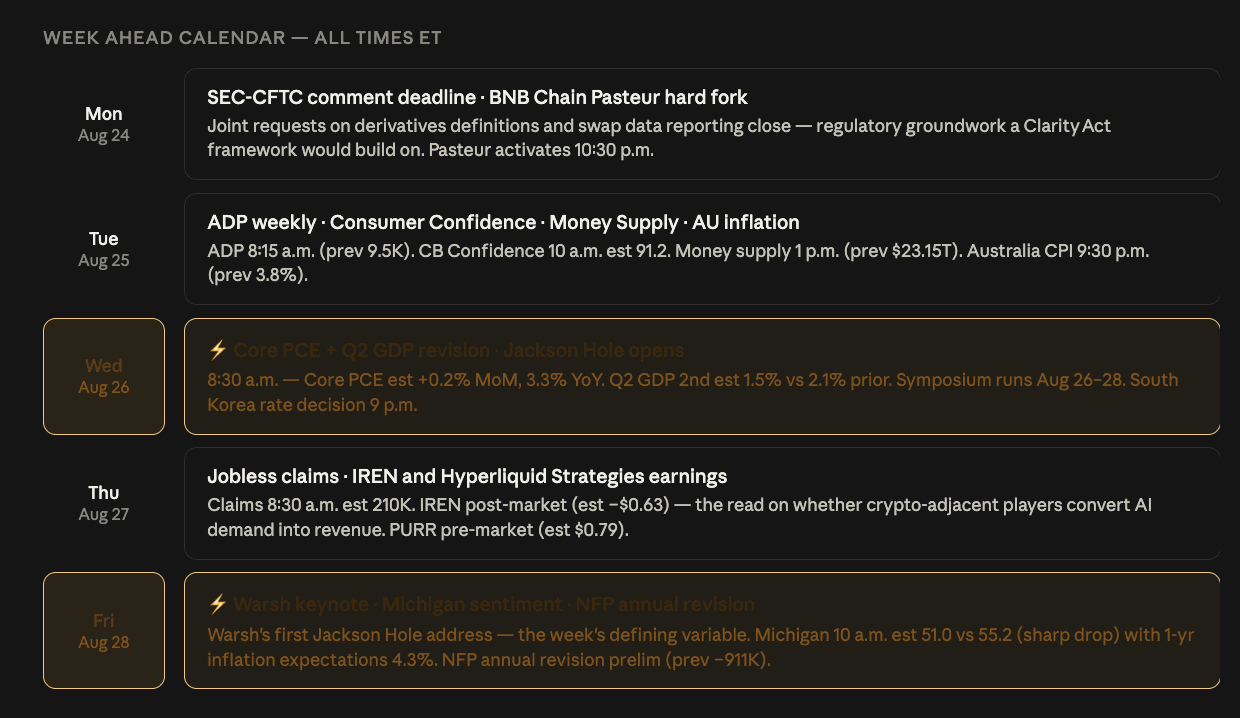Select the Tue Aug 25 date label

click(104, 249)
